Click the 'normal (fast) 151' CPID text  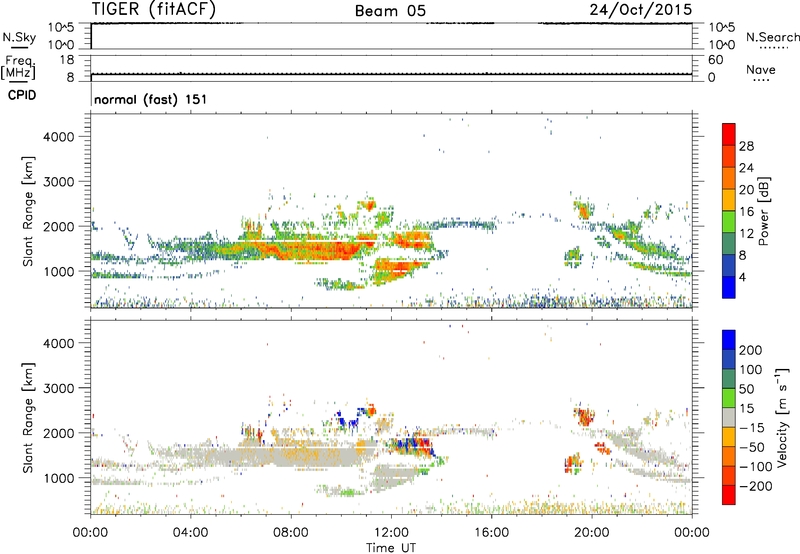pyautogui.click(x=151, y=99)
